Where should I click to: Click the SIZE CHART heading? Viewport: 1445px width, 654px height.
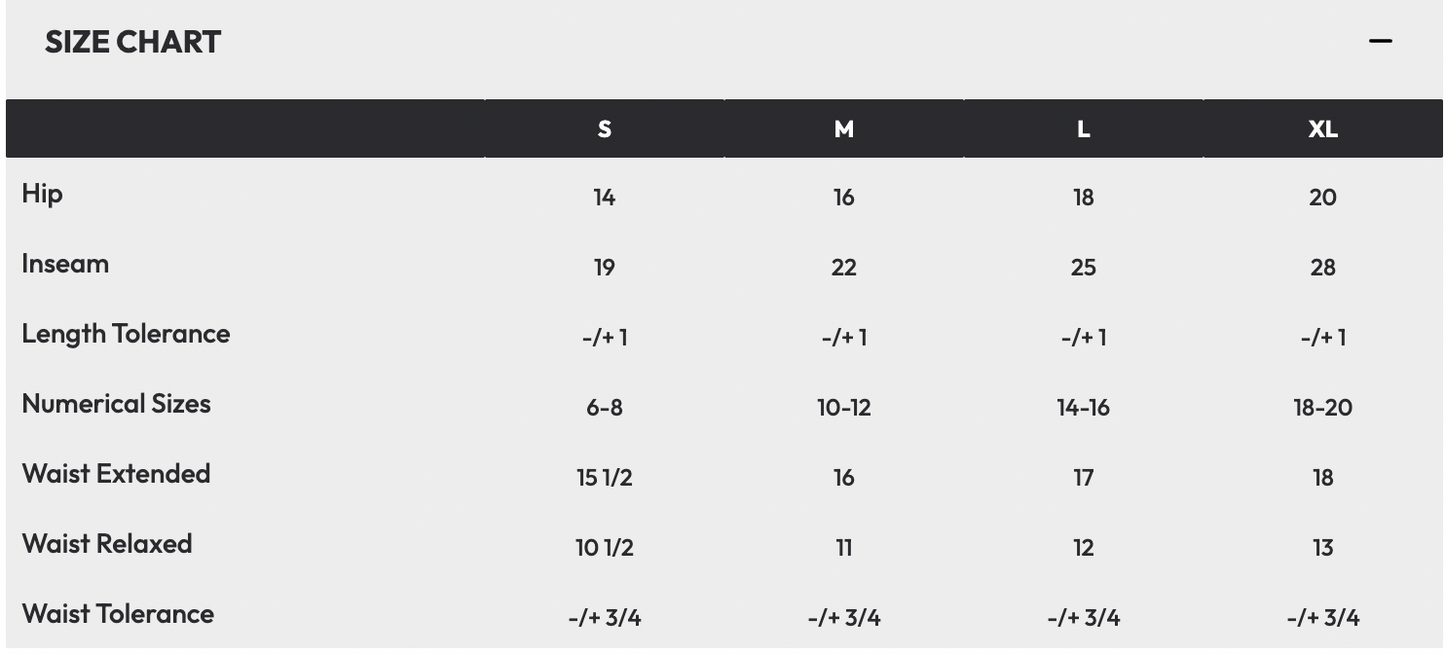[x=133, y=42]
